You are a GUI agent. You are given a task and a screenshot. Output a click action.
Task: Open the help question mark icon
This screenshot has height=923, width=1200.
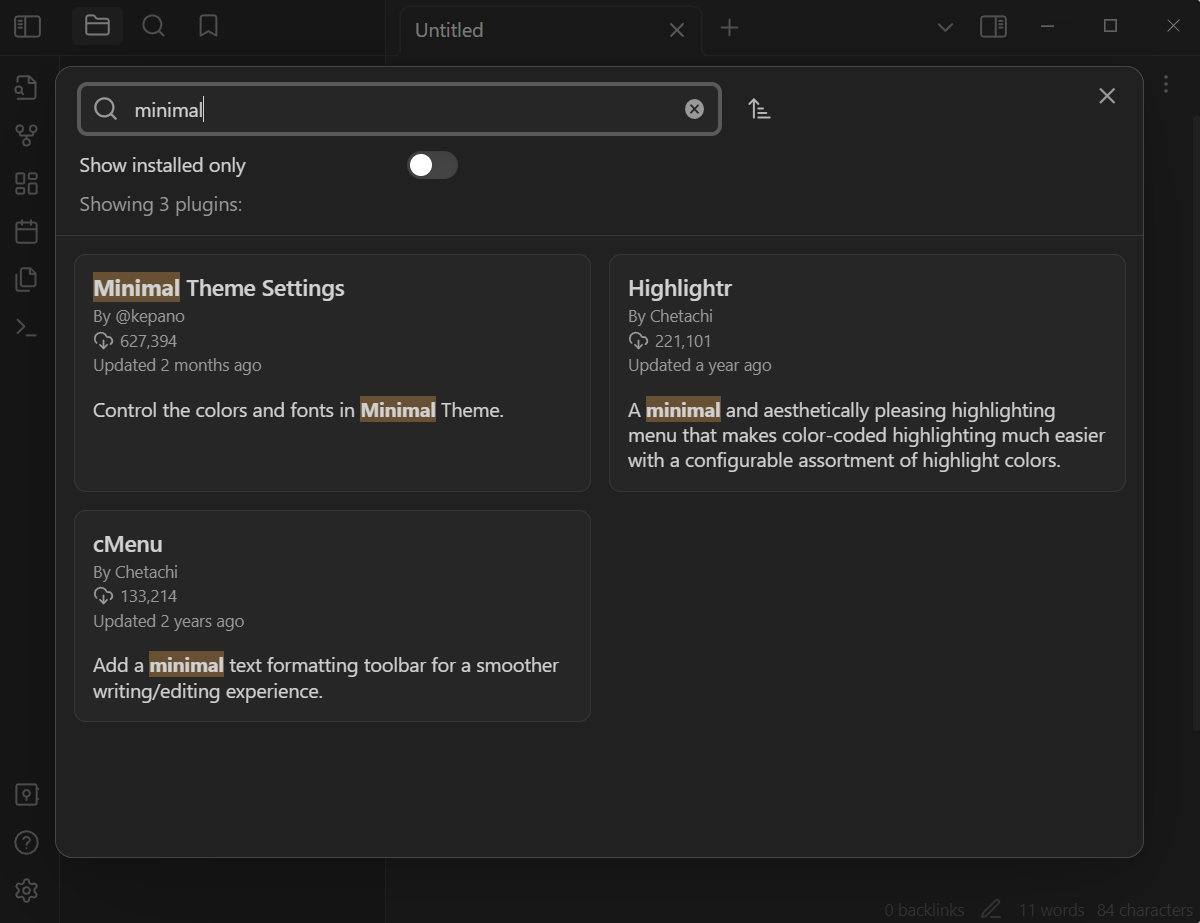(27, 843)
